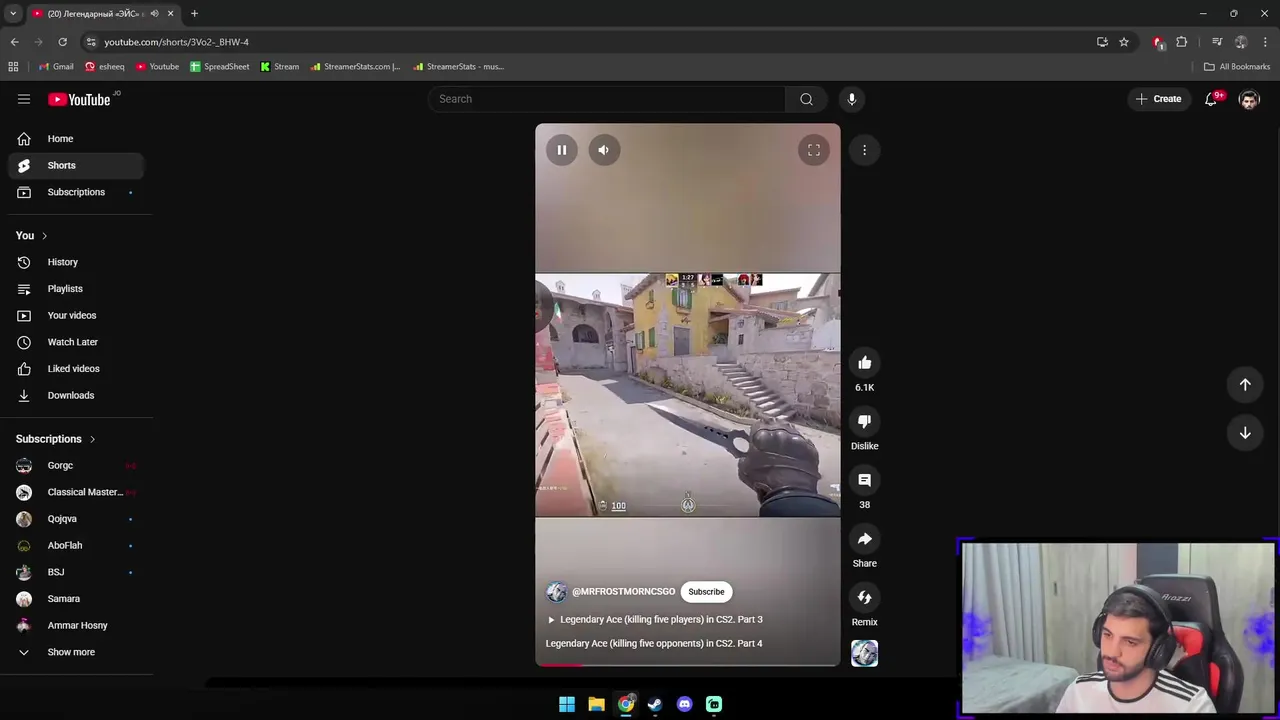Image resolution: width=1280 pixels, height=720 pixels.
Task: Open Playlists in the sidebar
Action: (x=76, y=289)
